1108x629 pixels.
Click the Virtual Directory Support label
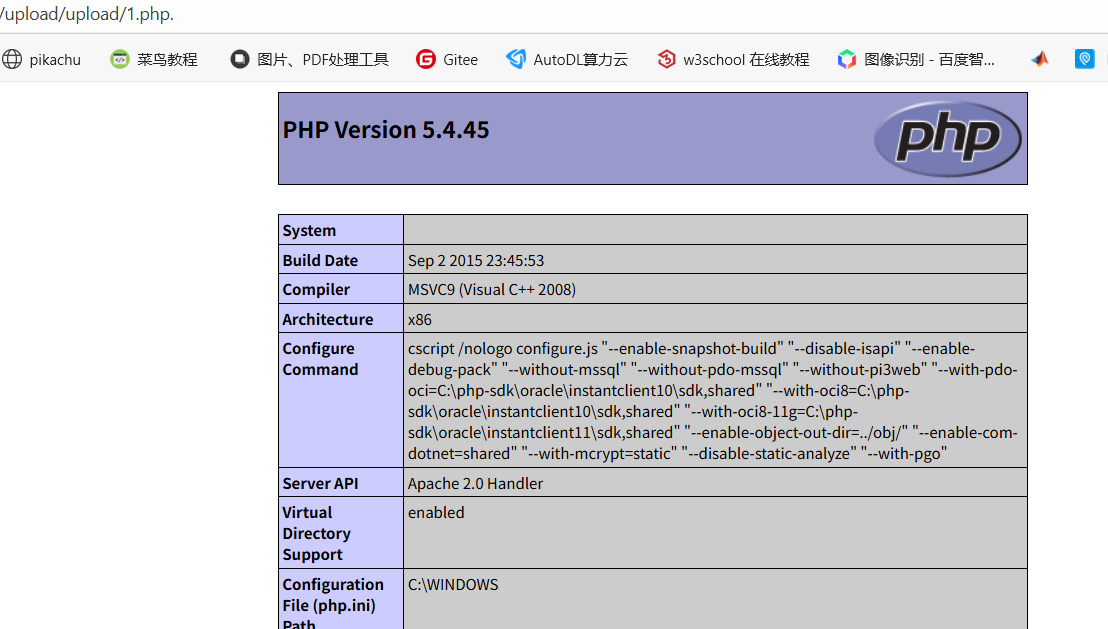(x=341, y=533)
